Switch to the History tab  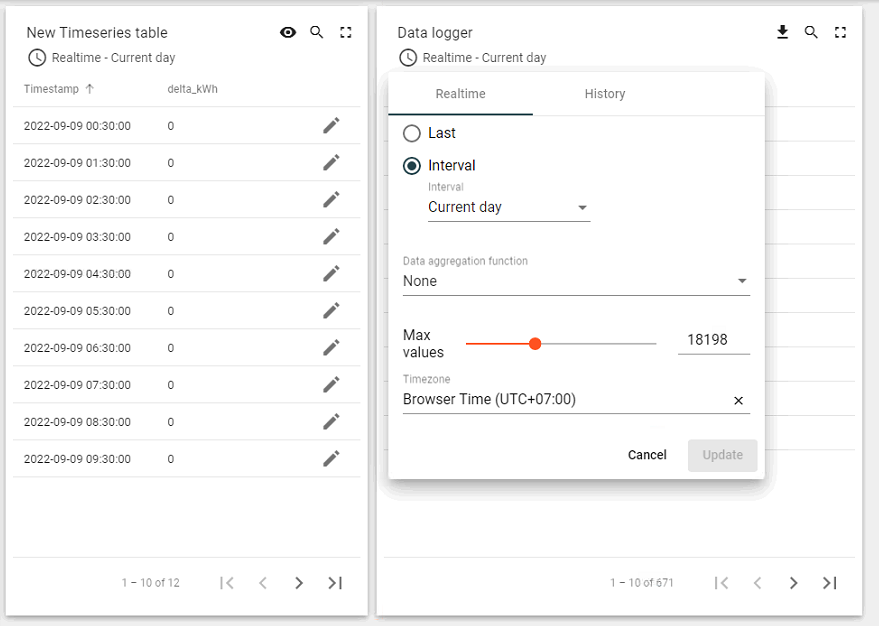[605, 94]
